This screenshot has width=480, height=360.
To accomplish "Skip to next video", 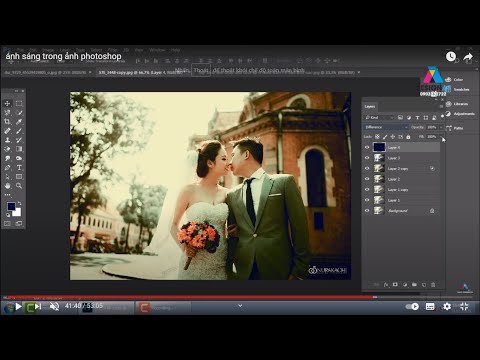I will click(38, 306).
